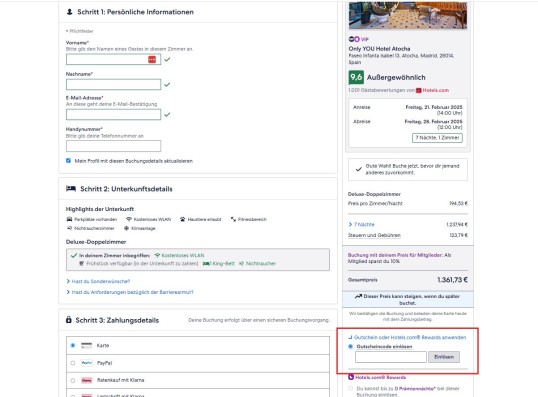Image resolution: width=538 pixels, height=397 pixels.
Task: Click into the Vorname input field
Action: 113,59
